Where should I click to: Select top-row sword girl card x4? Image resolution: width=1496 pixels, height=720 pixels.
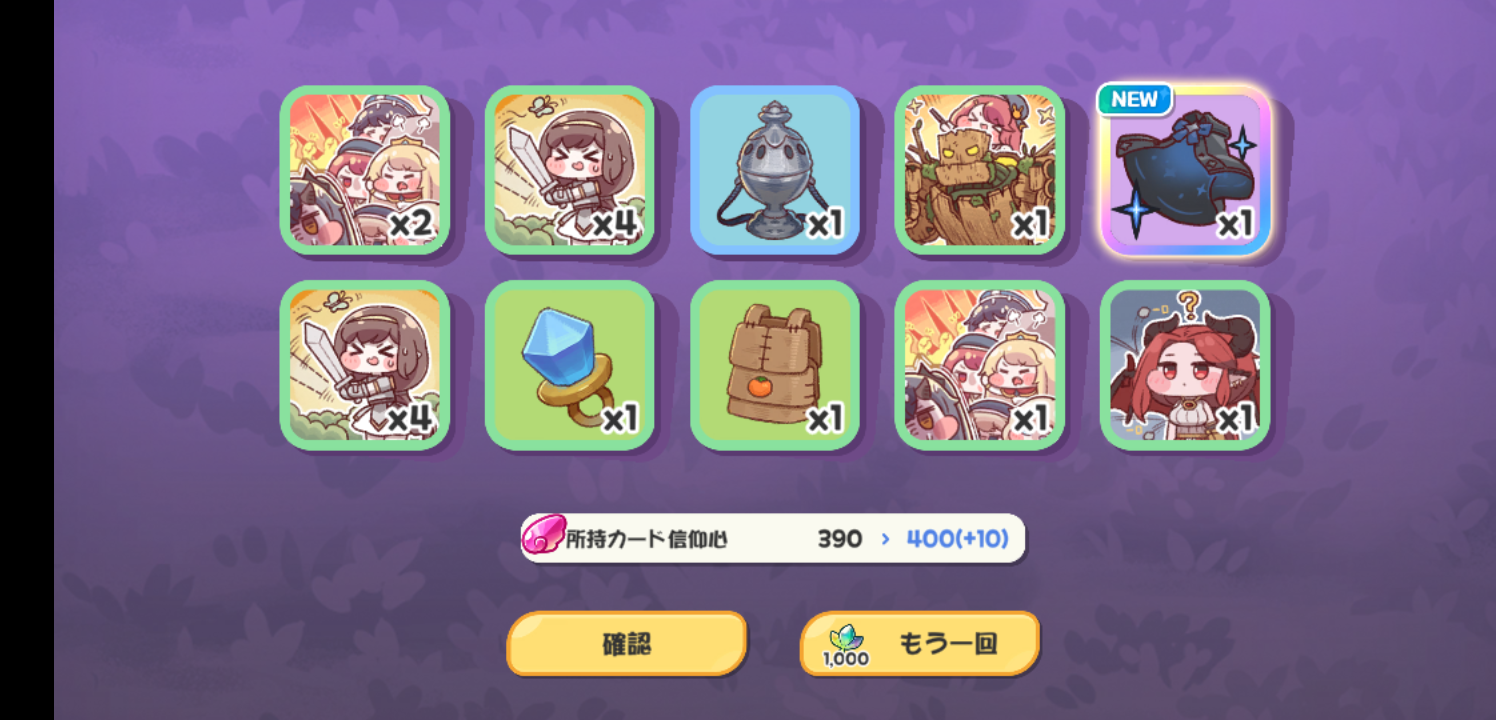[x=570, y=169]
